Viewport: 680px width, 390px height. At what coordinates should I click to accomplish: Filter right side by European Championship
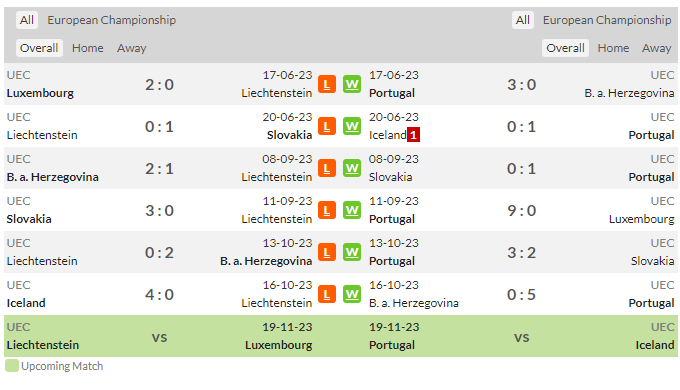[x=607, y=20]
